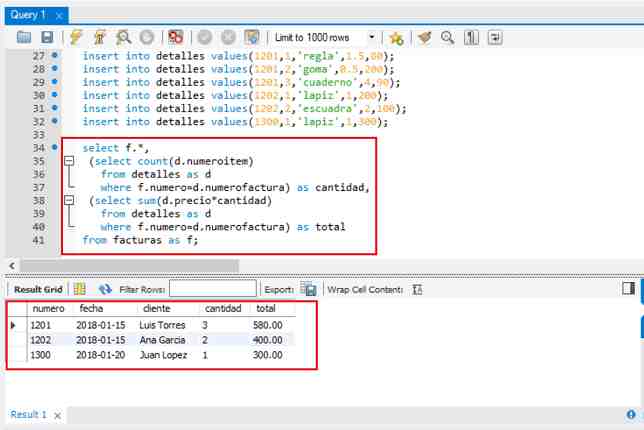Open find panel with magnifier icon

447,38
